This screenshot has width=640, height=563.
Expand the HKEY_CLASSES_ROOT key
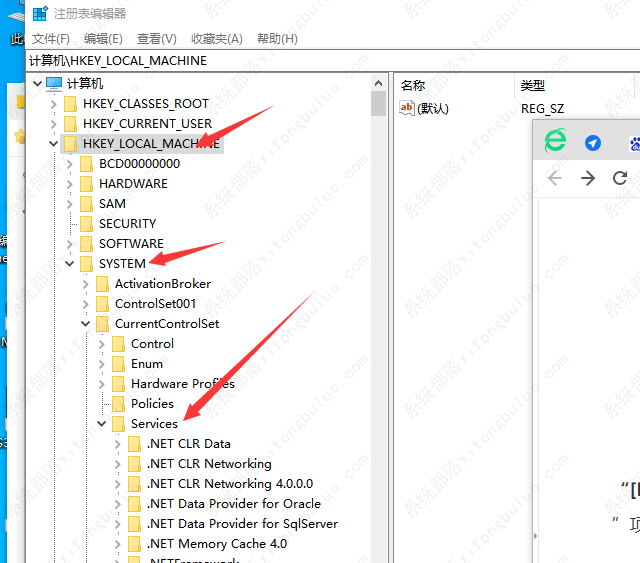click(x=54, y=104)
